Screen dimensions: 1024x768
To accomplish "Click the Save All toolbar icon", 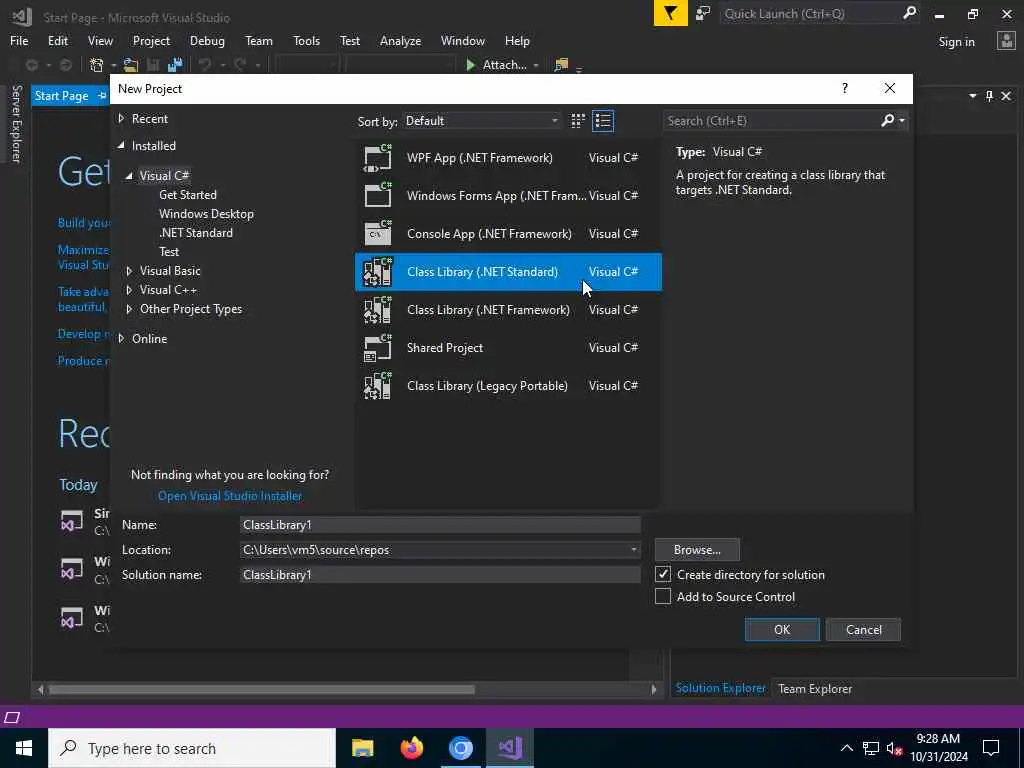I will (174, 65).
